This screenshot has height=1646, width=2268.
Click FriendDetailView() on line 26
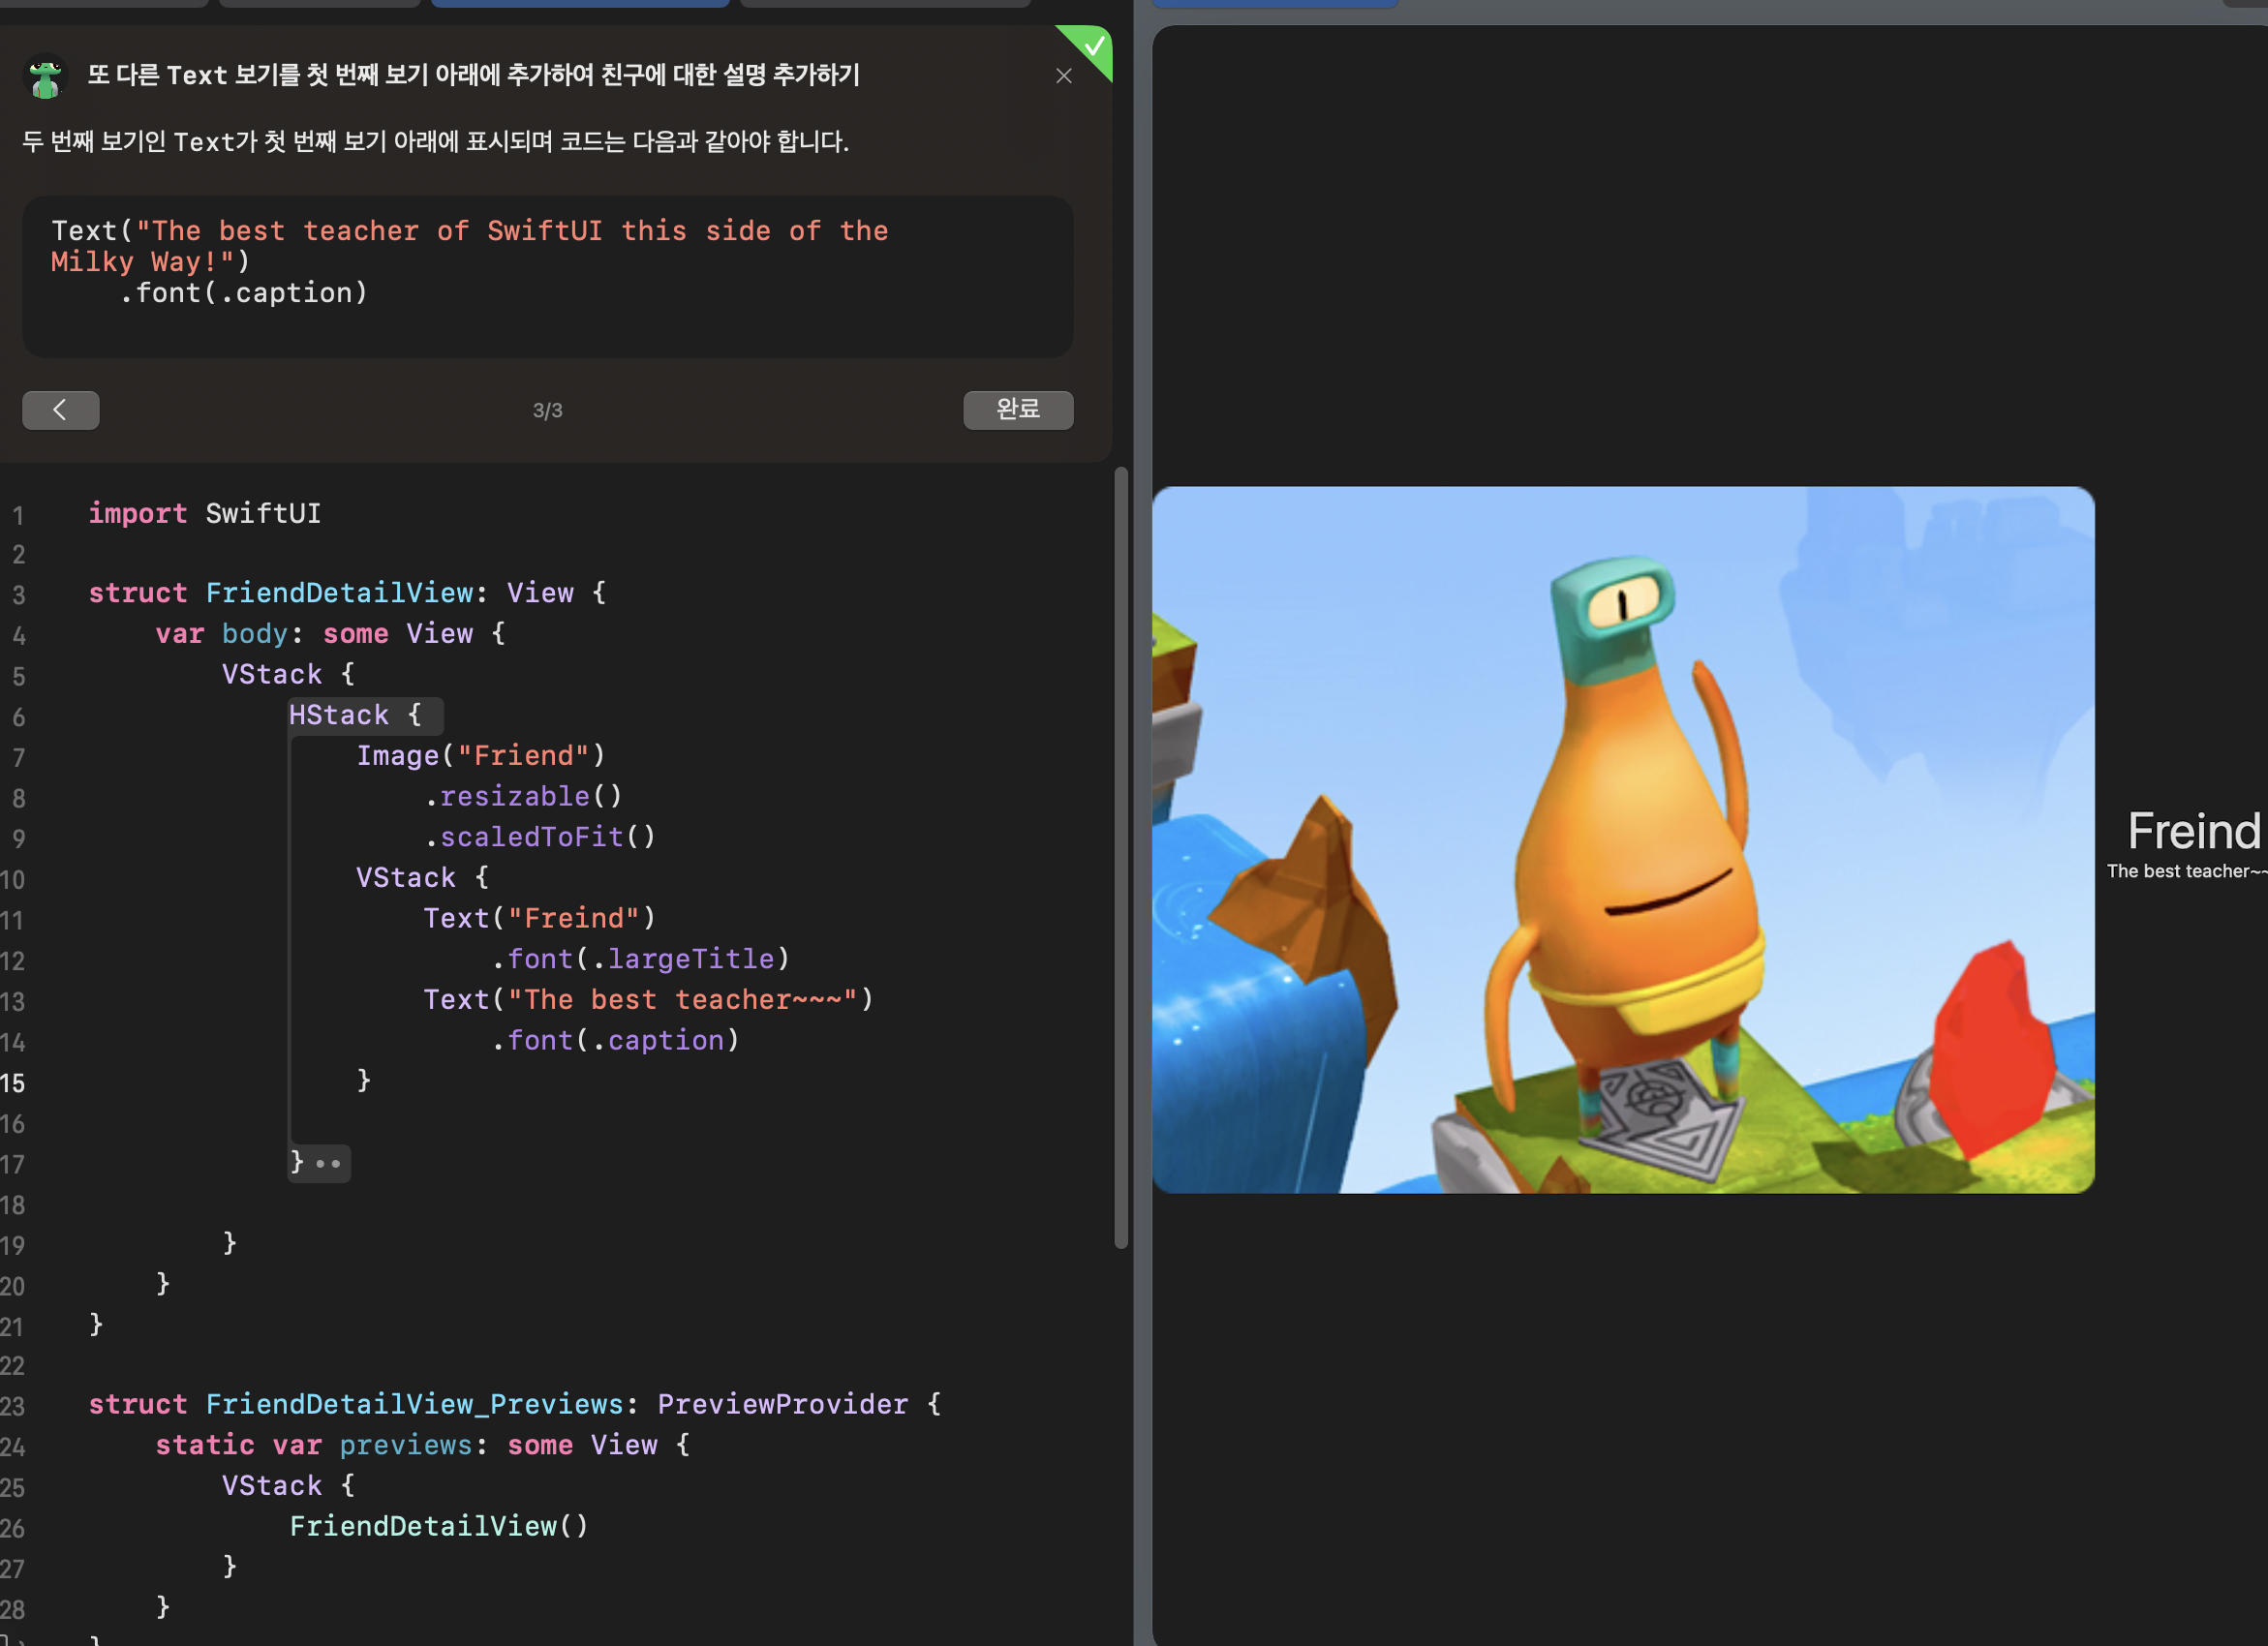point(439,1527)
